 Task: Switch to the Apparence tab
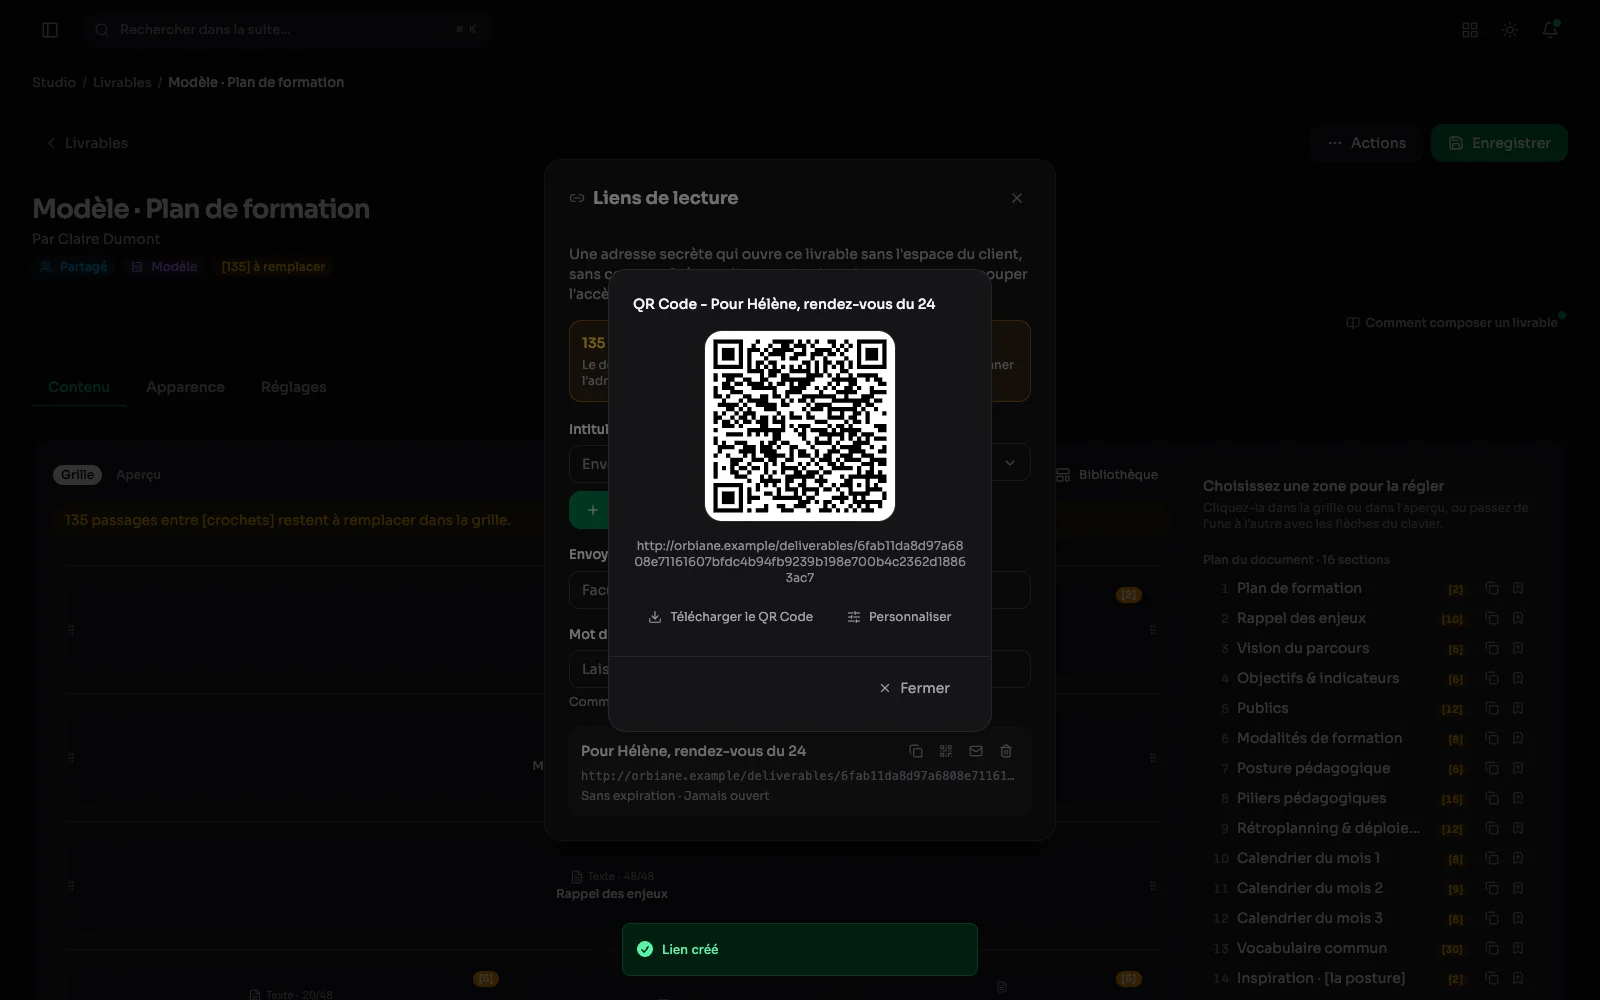pyautogui.click(x=185, y=387)
